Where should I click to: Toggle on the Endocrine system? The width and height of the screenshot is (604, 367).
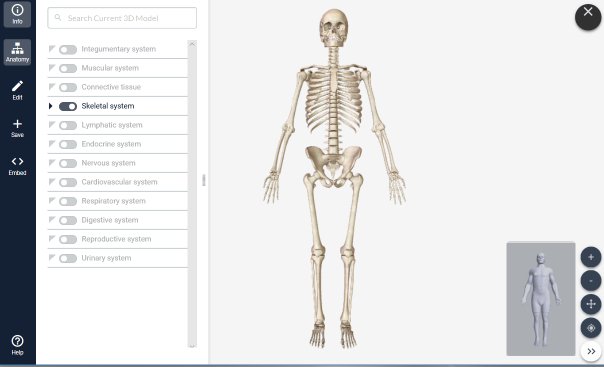pos(68,144)
